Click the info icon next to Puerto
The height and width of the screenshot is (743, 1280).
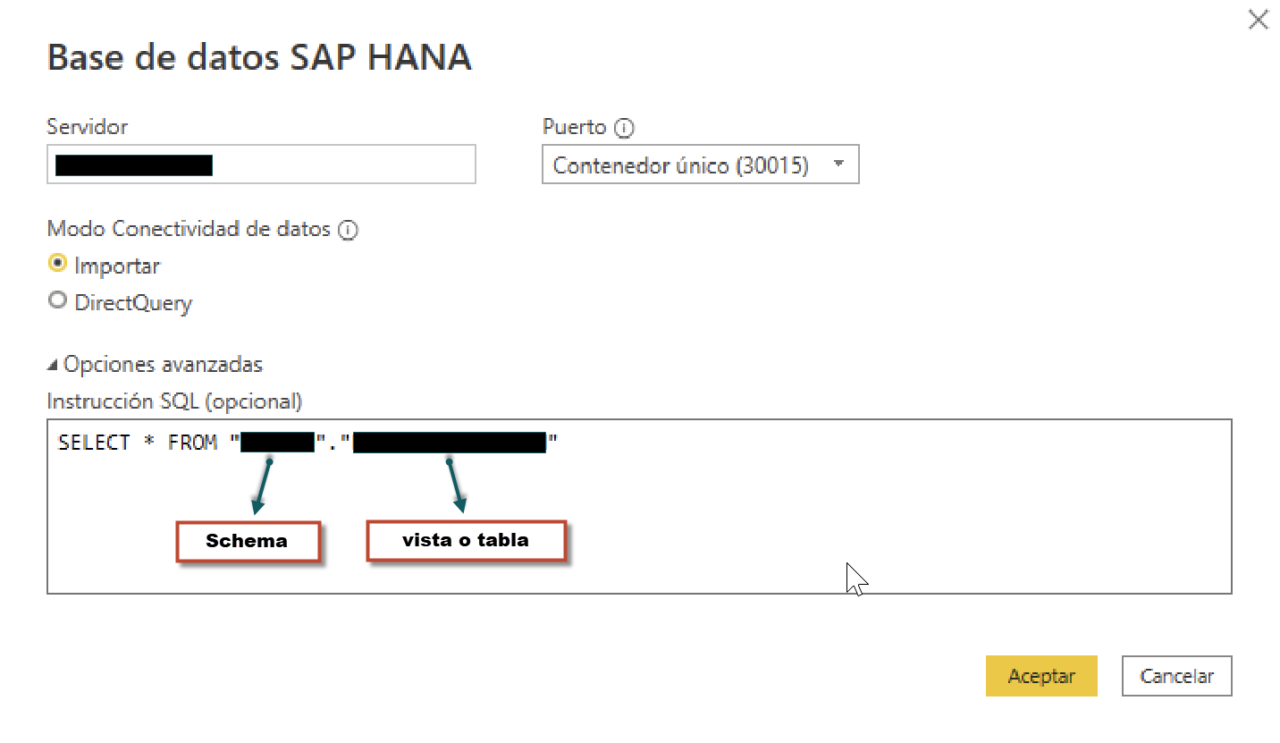point(623,128)
